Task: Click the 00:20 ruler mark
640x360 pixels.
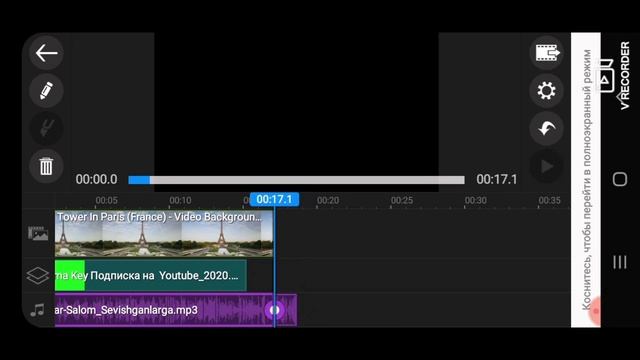Action: pyautogui.click(x=328, y=200)
